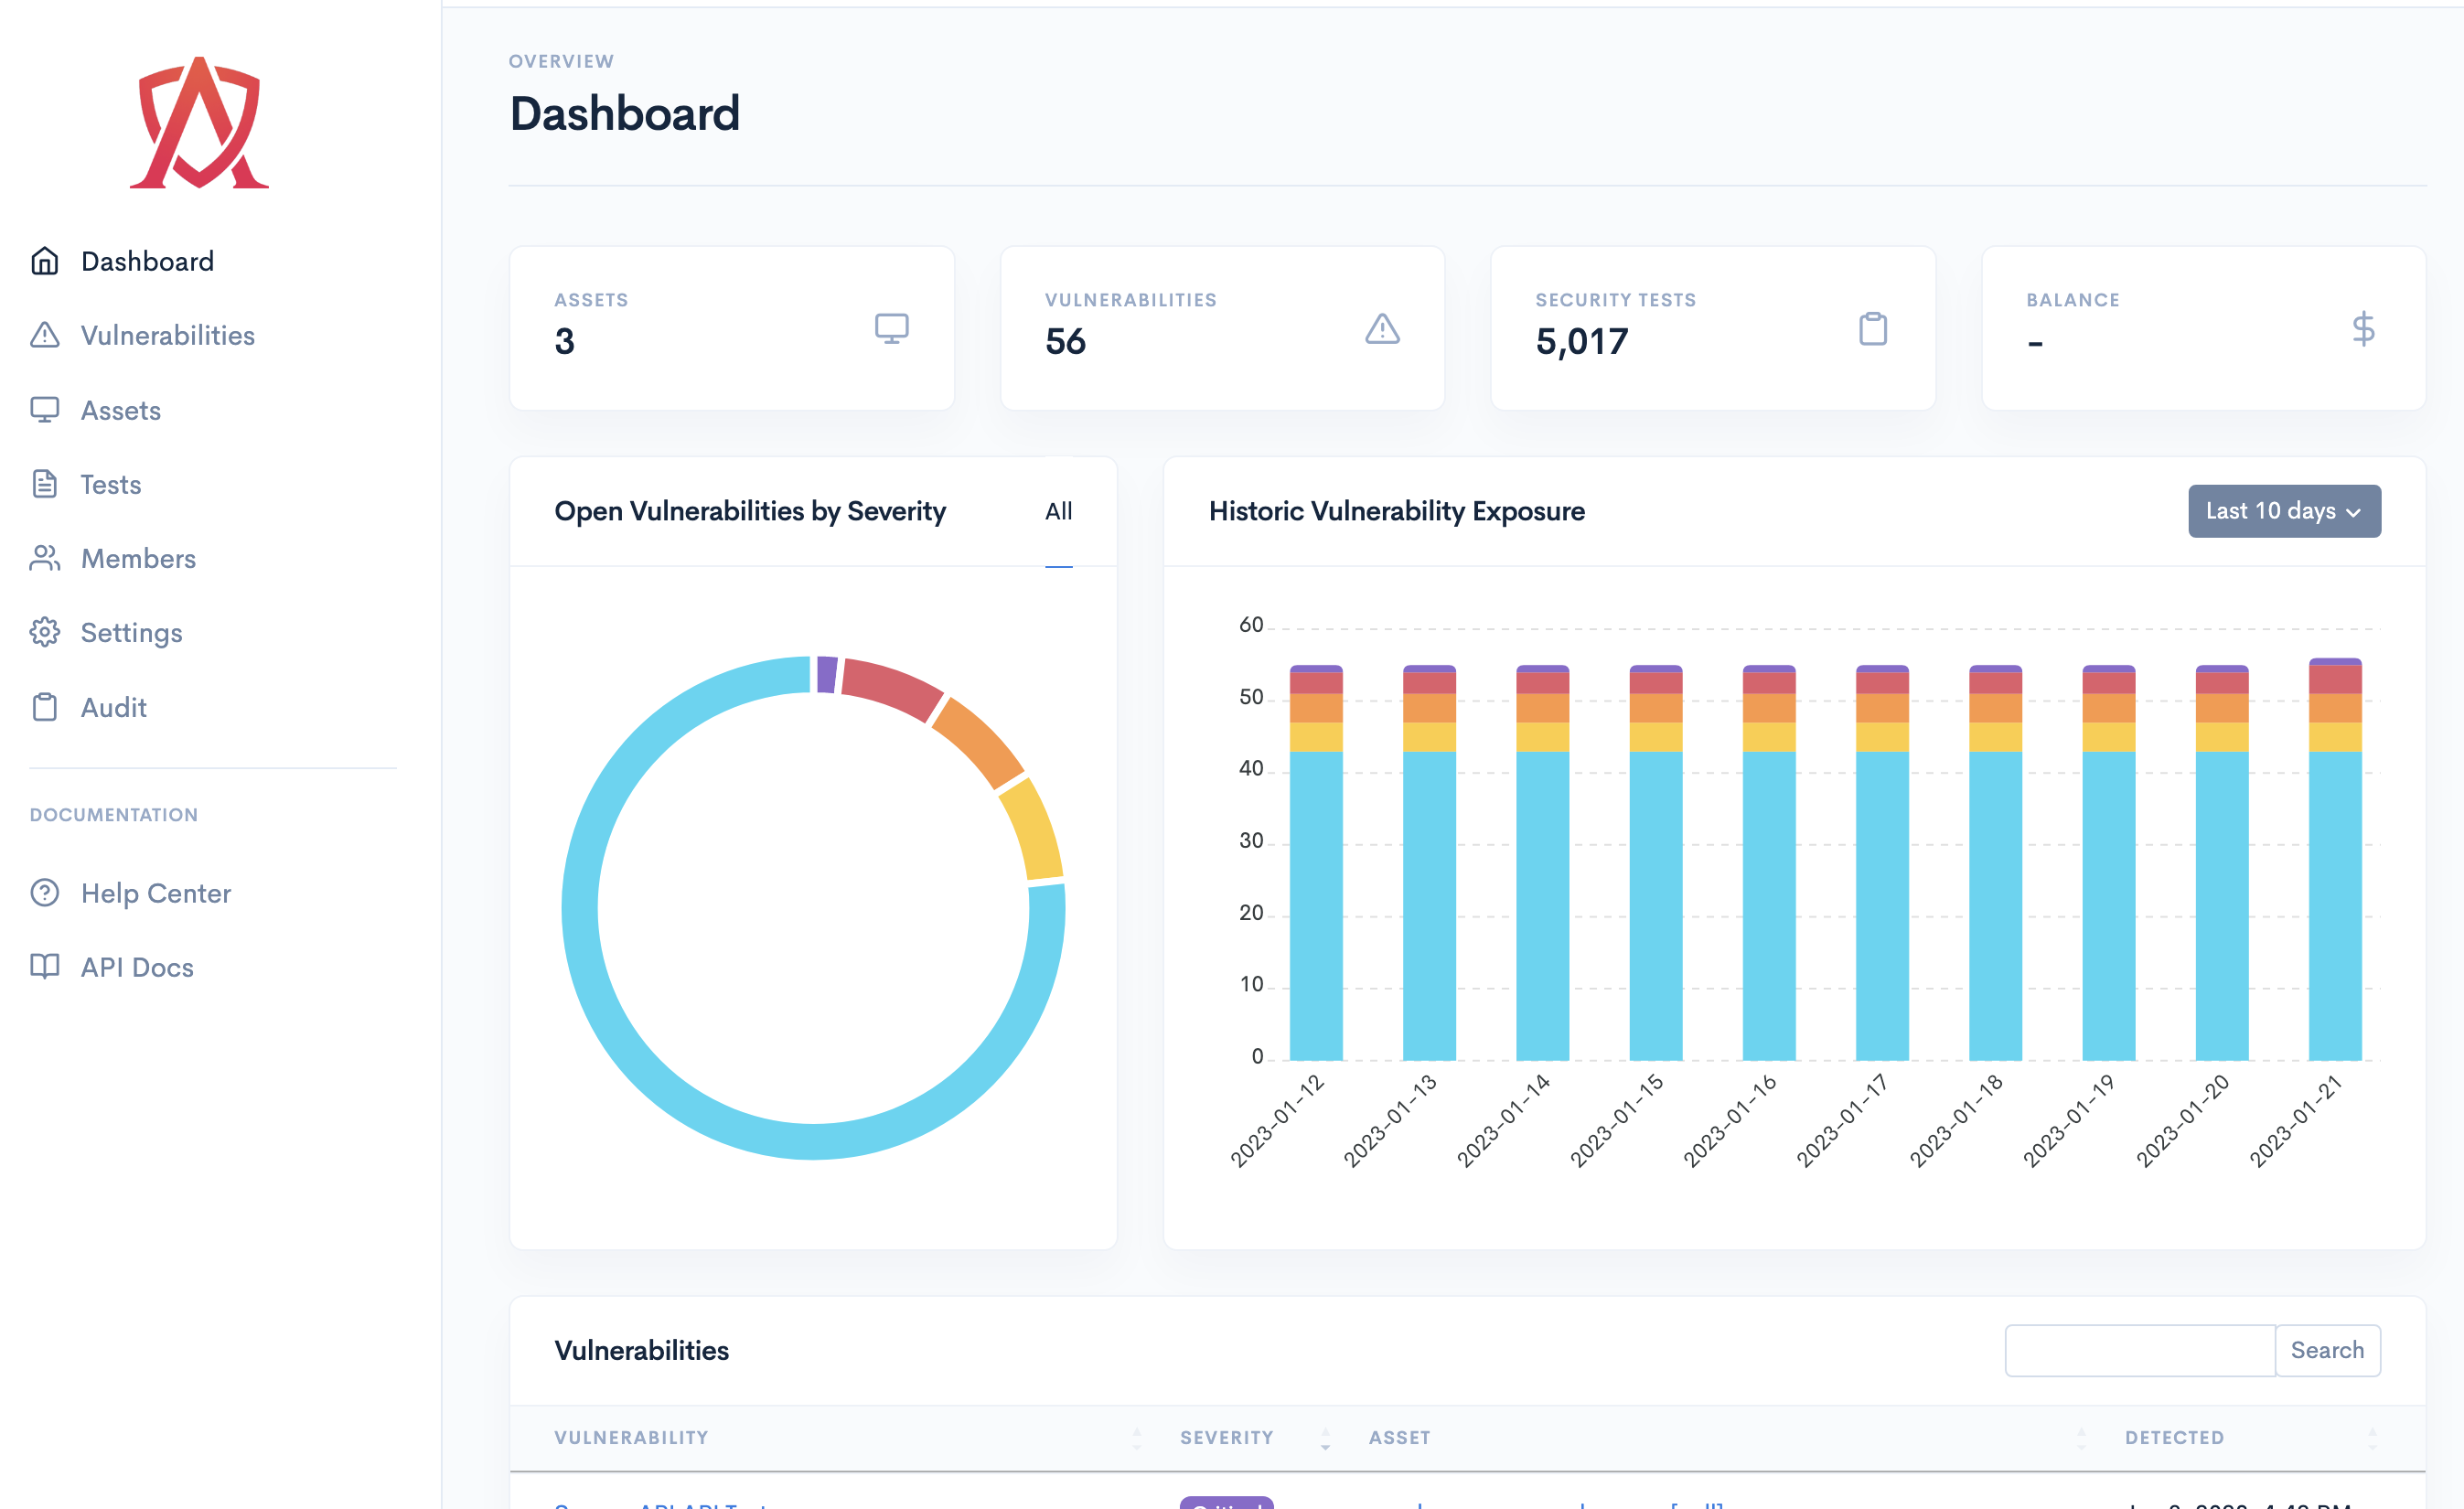
Task: Sort by Severity column arrows
Action: click(x=1325, y=1438)
